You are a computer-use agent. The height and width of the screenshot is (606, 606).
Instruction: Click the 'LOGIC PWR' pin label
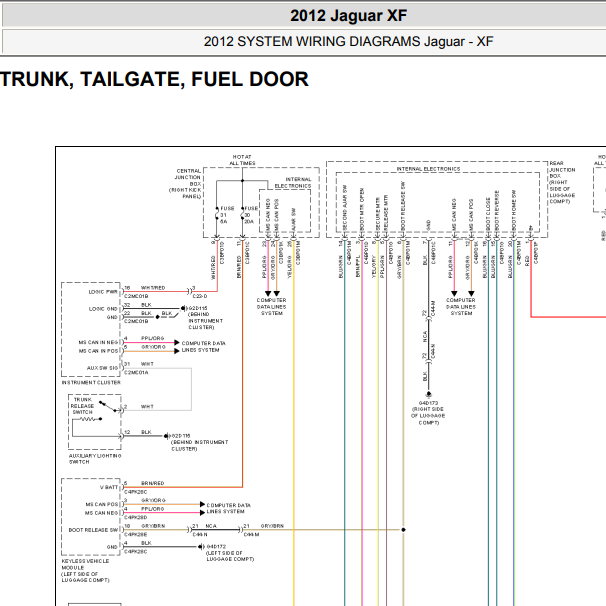pos(103,292)
